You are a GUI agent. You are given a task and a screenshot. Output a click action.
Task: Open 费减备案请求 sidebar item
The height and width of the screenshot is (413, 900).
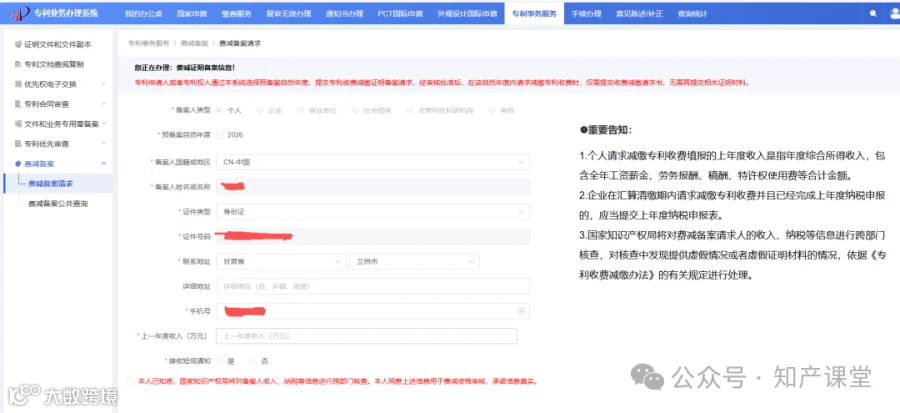pos(57,184)
